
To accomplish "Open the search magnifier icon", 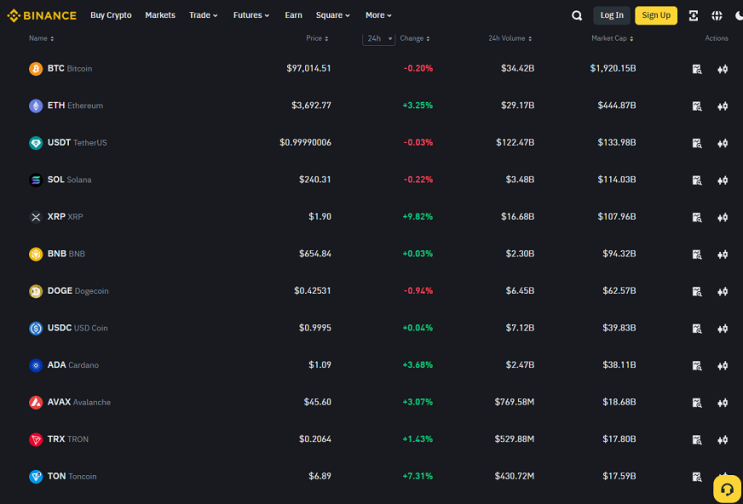I will coord(577,16).
